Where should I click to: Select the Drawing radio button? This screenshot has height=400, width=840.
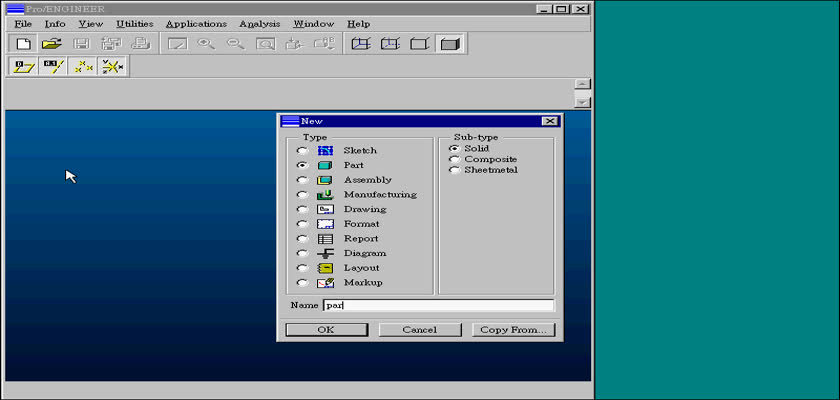point(303,209)
